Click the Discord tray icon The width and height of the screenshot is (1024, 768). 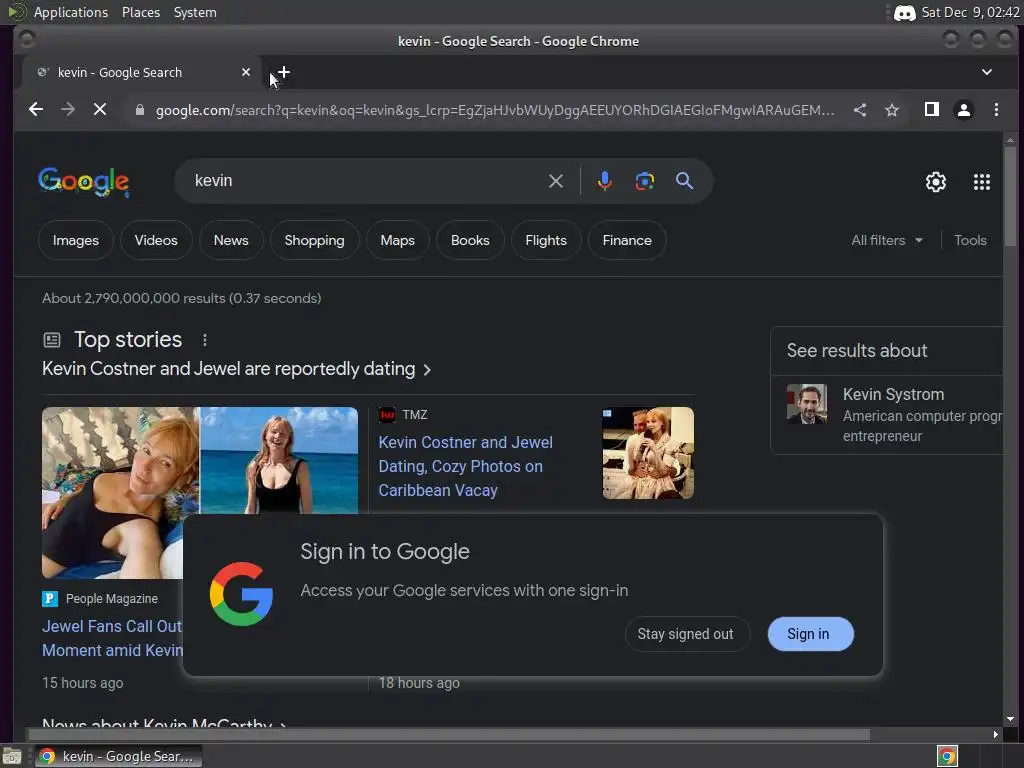(904, 12)
